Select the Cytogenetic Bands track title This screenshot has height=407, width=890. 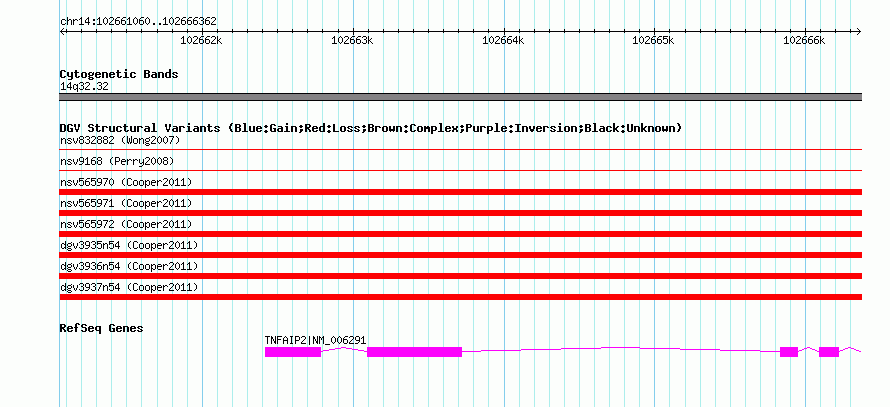click(x=119, y=74)
